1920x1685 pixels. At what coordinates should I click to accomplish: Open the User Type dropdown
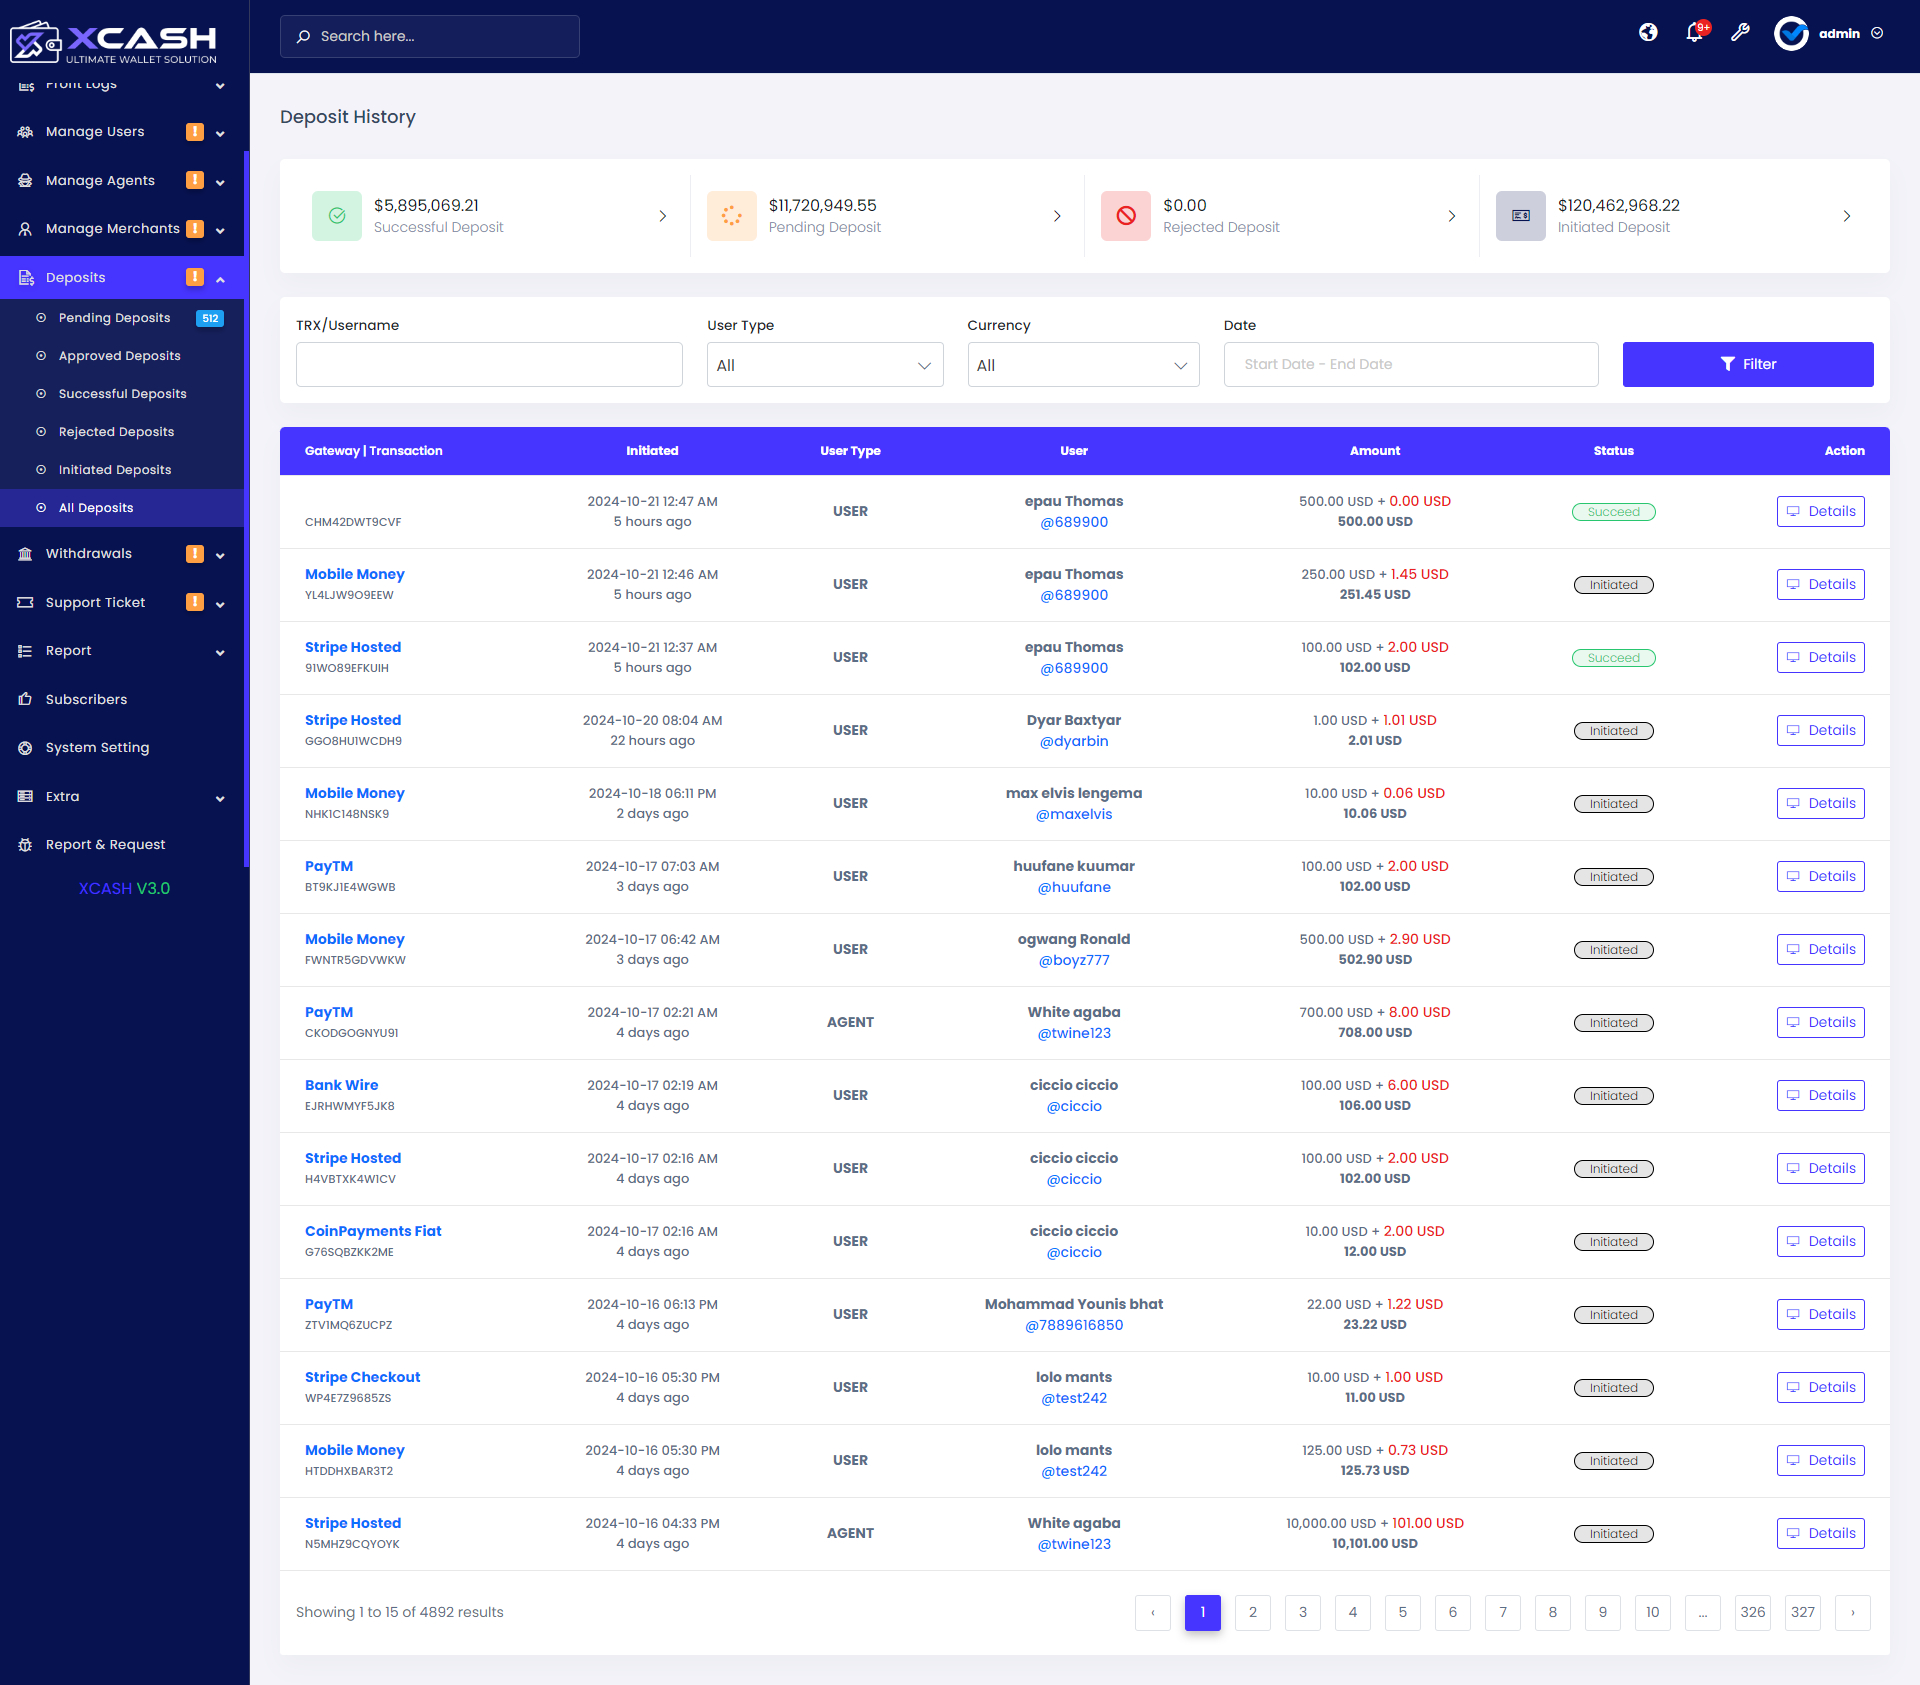click(824, 365)
